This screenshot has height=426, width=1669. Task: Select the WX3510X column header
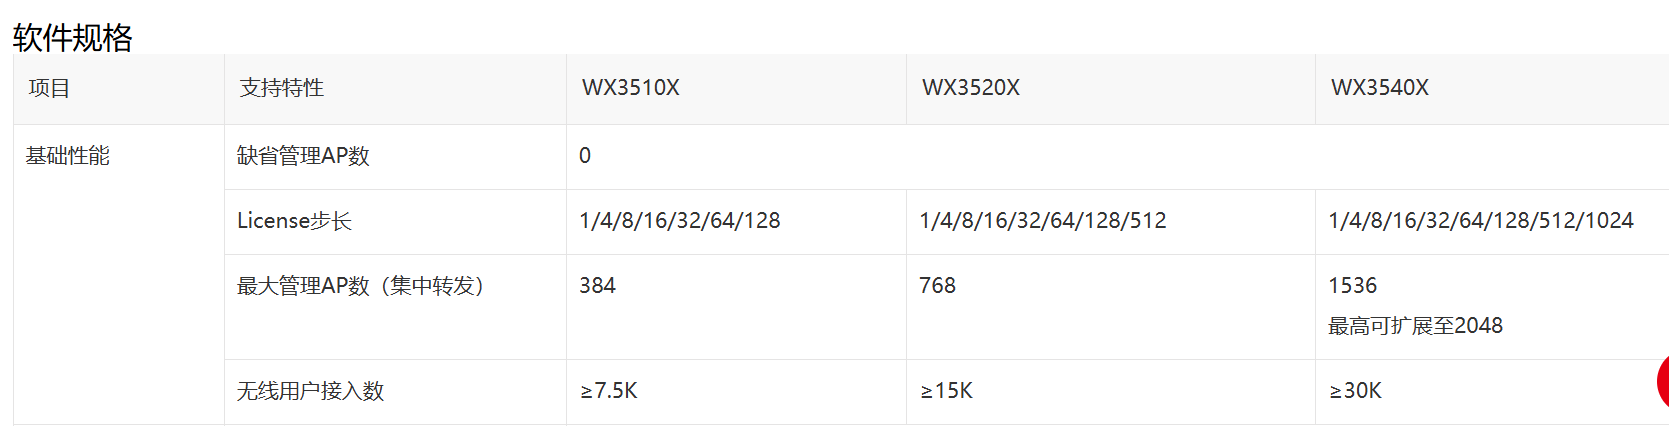click(631, 88)
